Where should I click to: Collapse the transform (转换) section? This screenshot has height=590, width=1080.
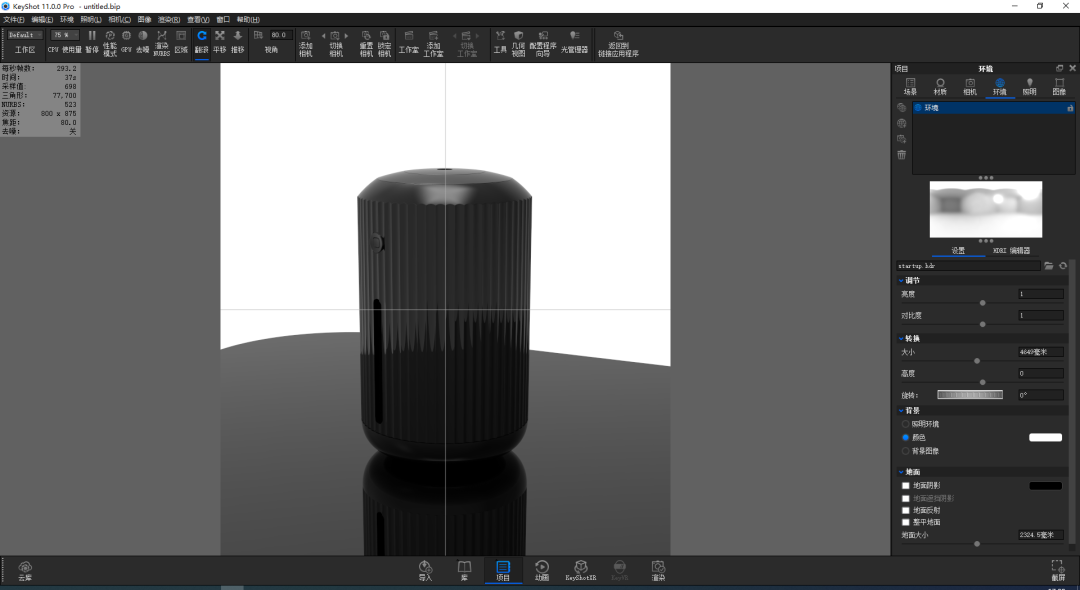[x=902, y=338]
